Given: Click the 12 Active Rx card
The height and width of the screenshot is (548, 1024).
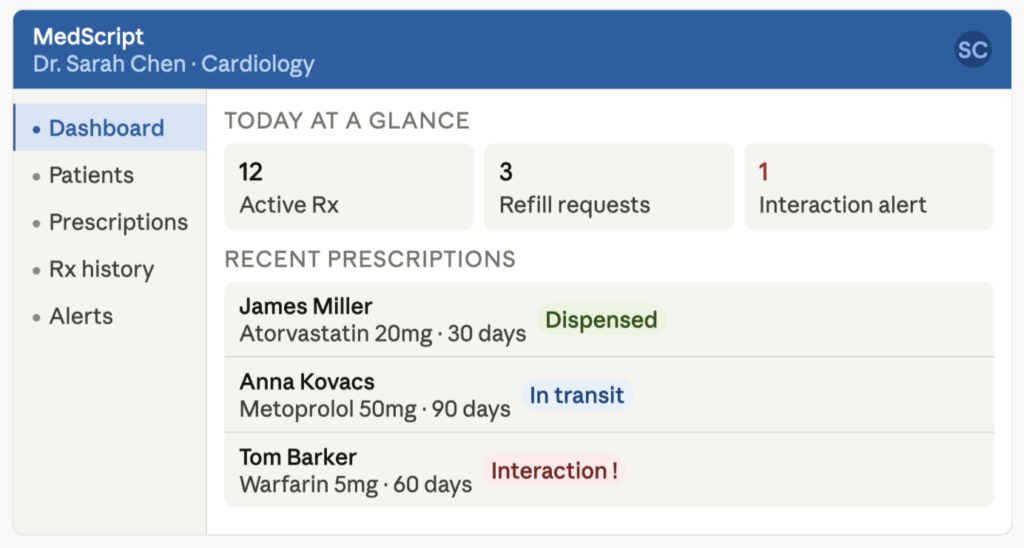Looking at the screenshot, I should click(x=348, y=187).
